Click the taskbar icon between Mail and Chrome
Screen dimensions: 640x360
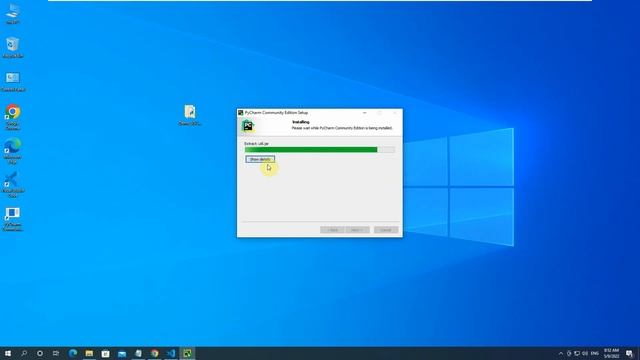point(138,353)
